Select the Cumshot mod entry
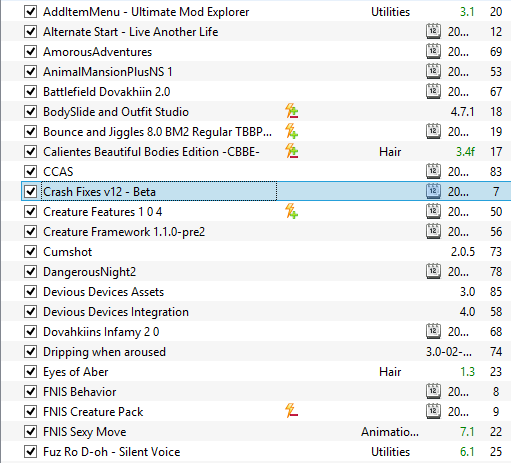Image resolution: width=511 pixels, height=463 pixels. [x=68, y=252]
